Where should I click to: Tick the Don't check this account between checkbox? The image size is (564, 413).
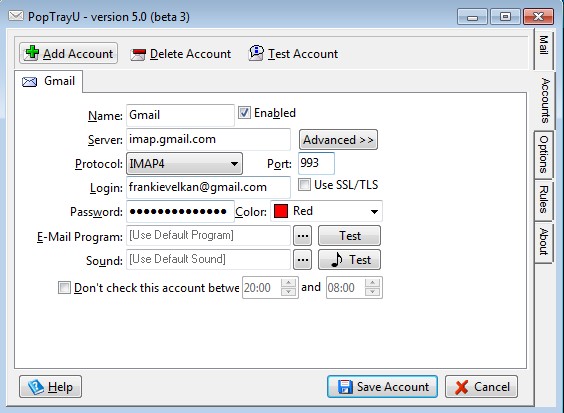pos(64,287)
